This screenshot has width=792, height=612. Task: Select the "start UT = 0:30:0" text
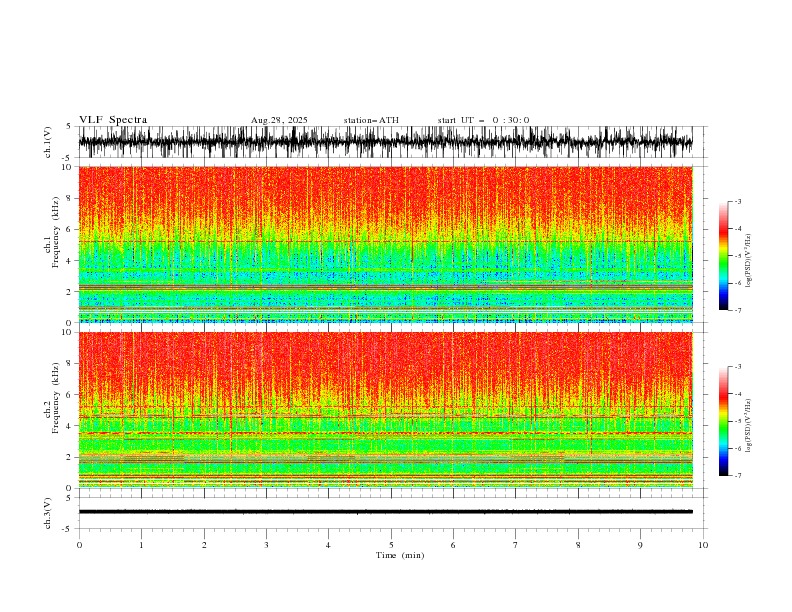pos(483,120)
